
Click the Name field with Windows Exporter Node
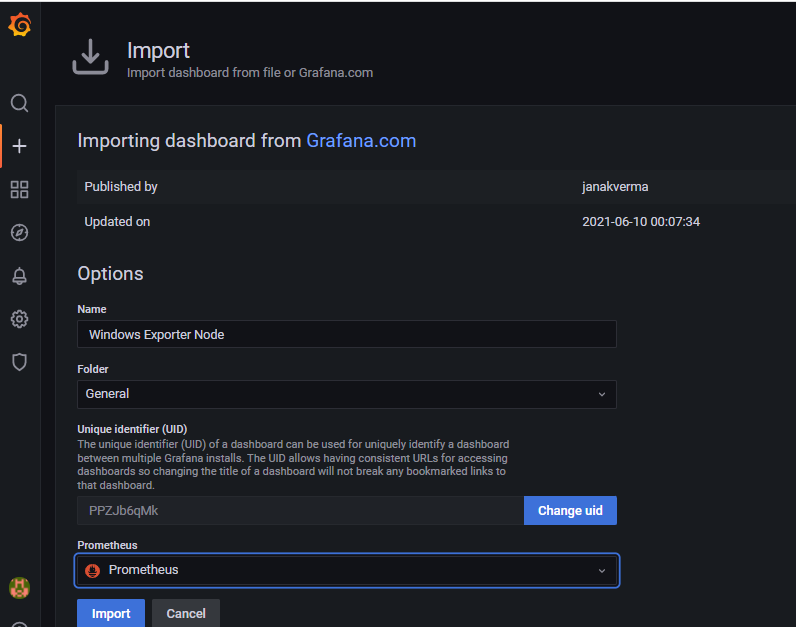click(347, 334)
